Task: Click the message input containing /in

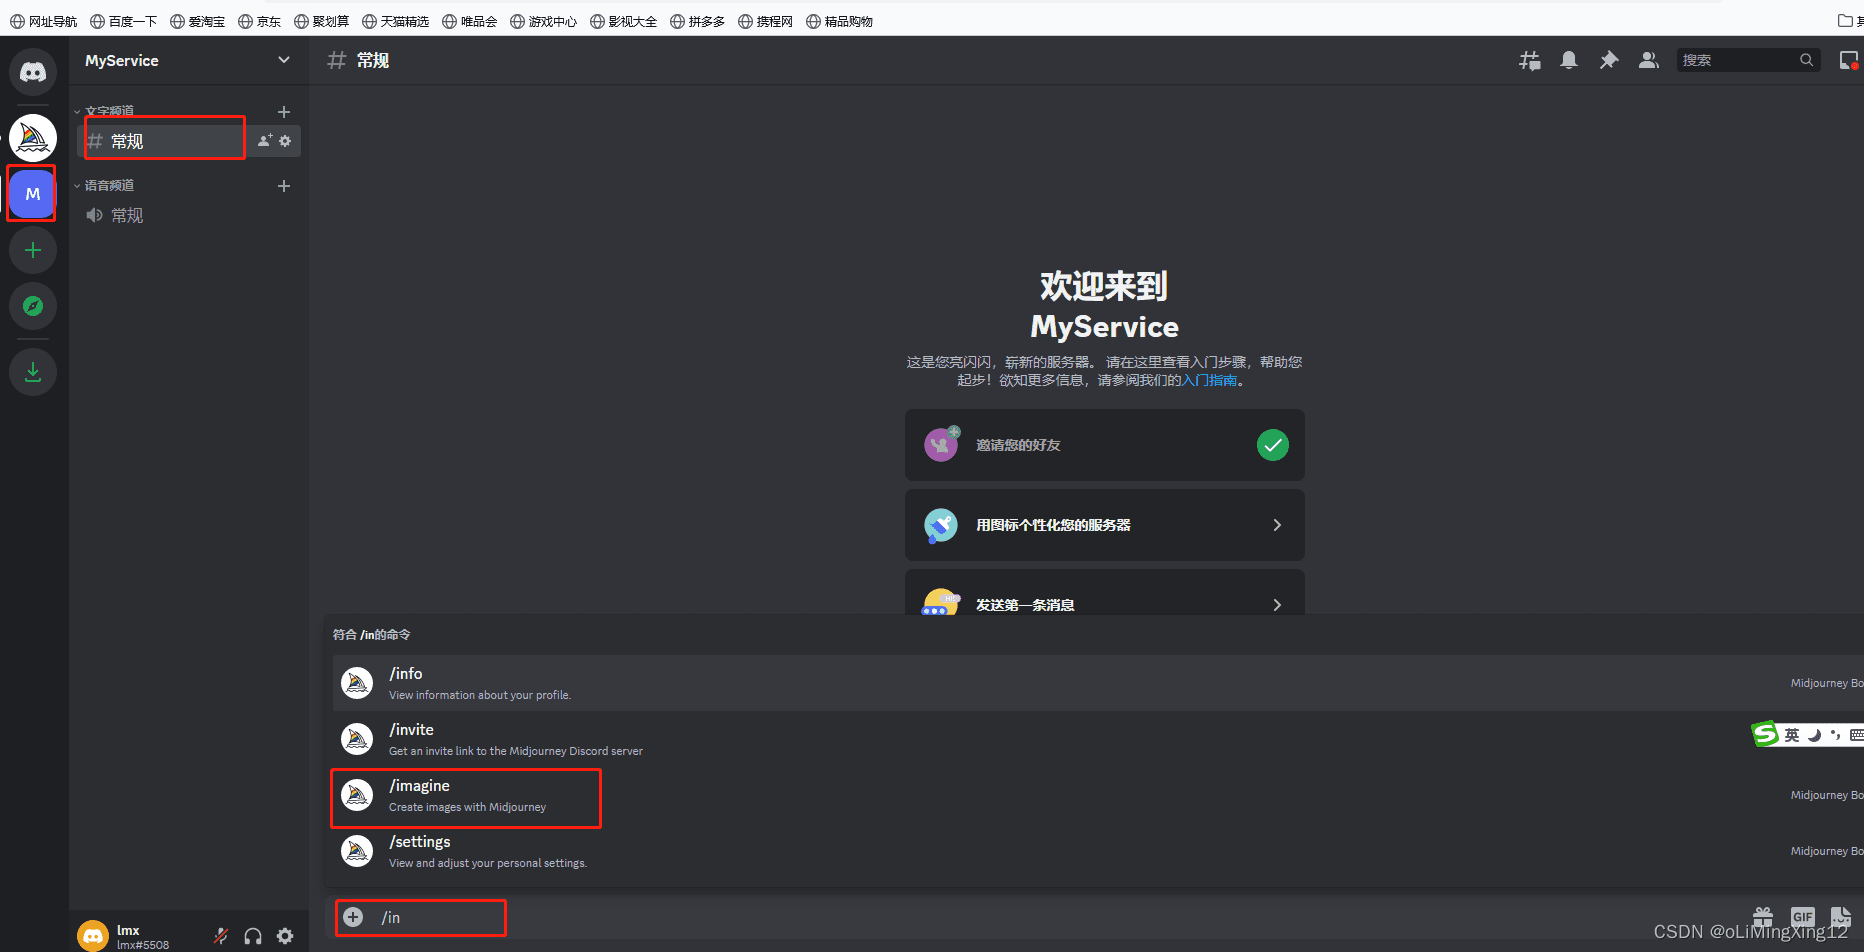Action: pyautogui.click(x=1060, y=917)
